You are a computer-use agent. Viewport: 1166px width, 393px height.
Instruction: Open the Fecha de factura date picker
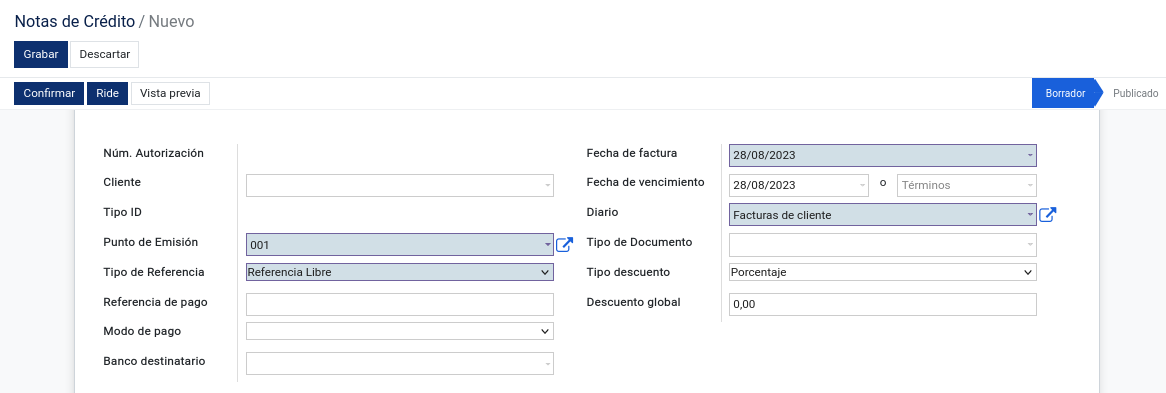click(x=883, y=156)
